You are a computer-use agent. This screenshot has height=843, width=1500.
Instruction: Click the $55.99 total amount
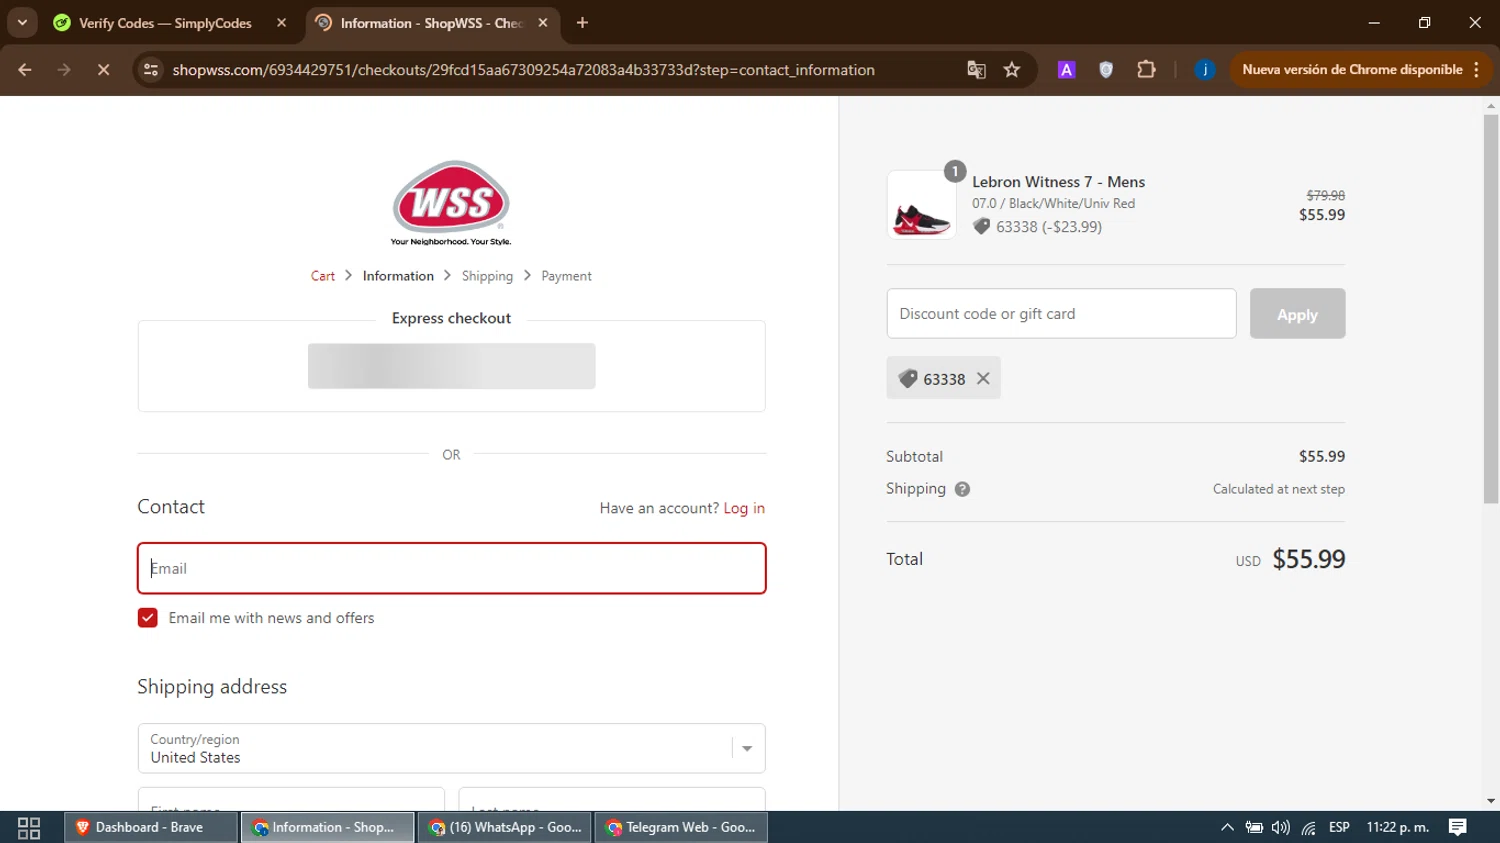point(1308,559)
